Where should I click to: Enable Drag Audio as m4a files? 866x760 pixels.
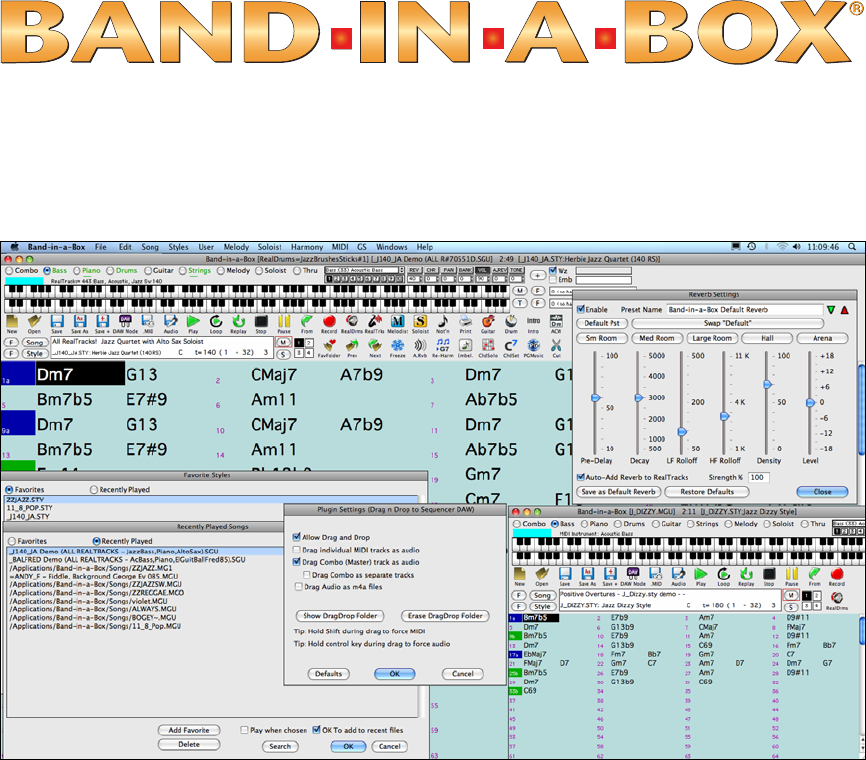point(297,587)
